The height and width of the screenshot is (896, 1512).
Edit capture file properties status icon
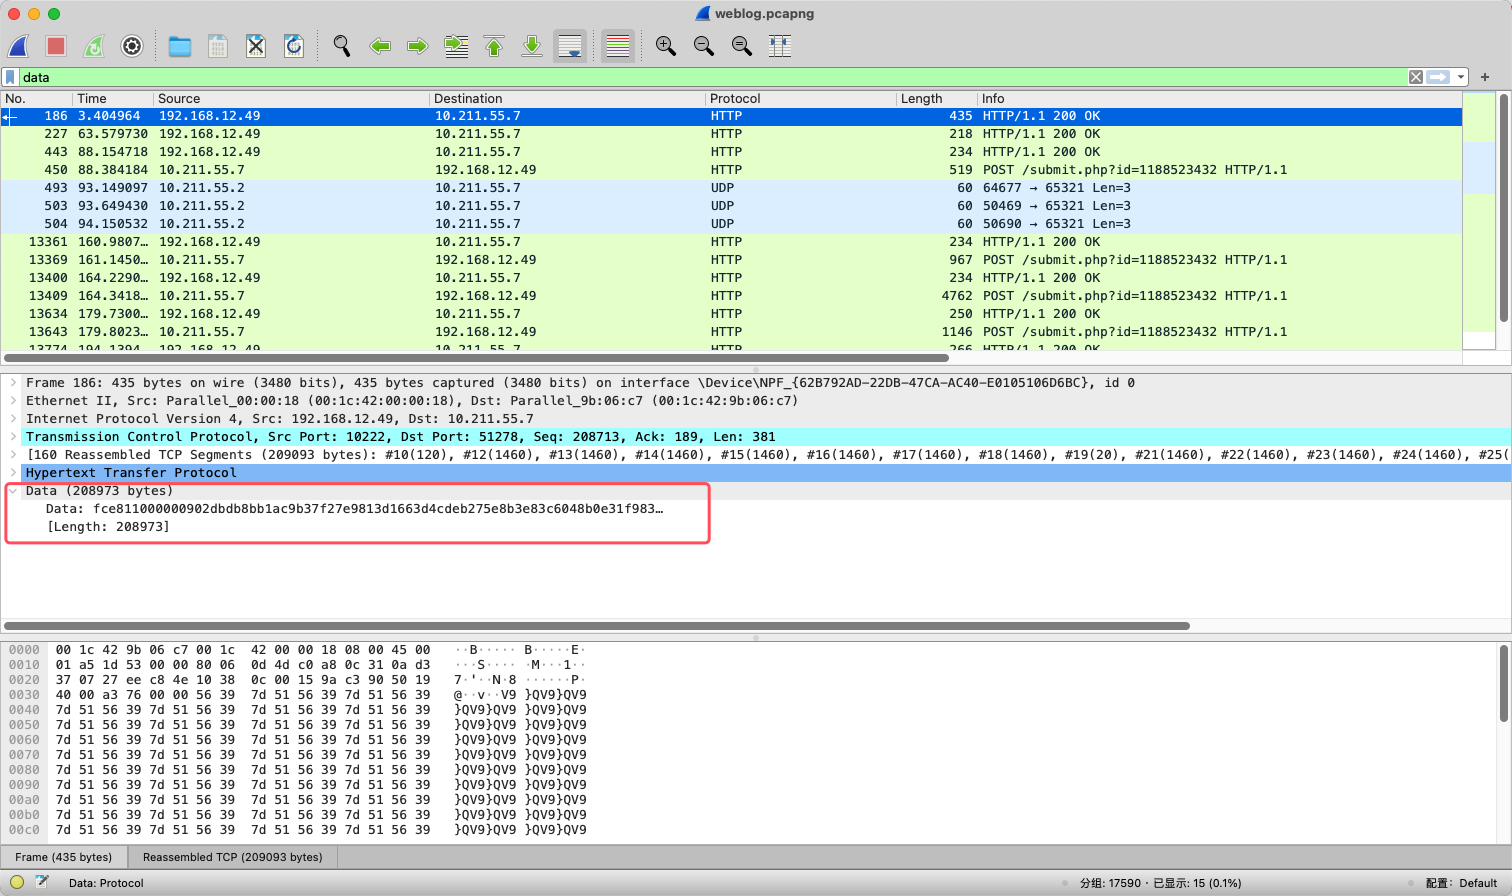click(x=42, y=882)
